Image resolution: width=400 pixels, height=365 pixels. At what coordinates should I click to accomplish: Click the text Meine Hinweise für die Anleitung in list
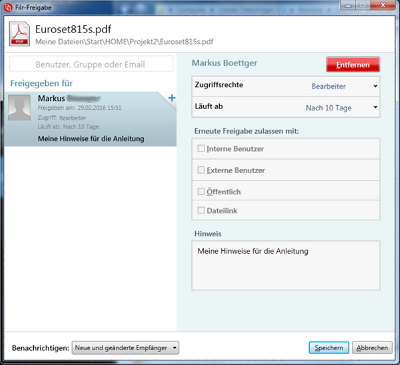click(91, 139)
